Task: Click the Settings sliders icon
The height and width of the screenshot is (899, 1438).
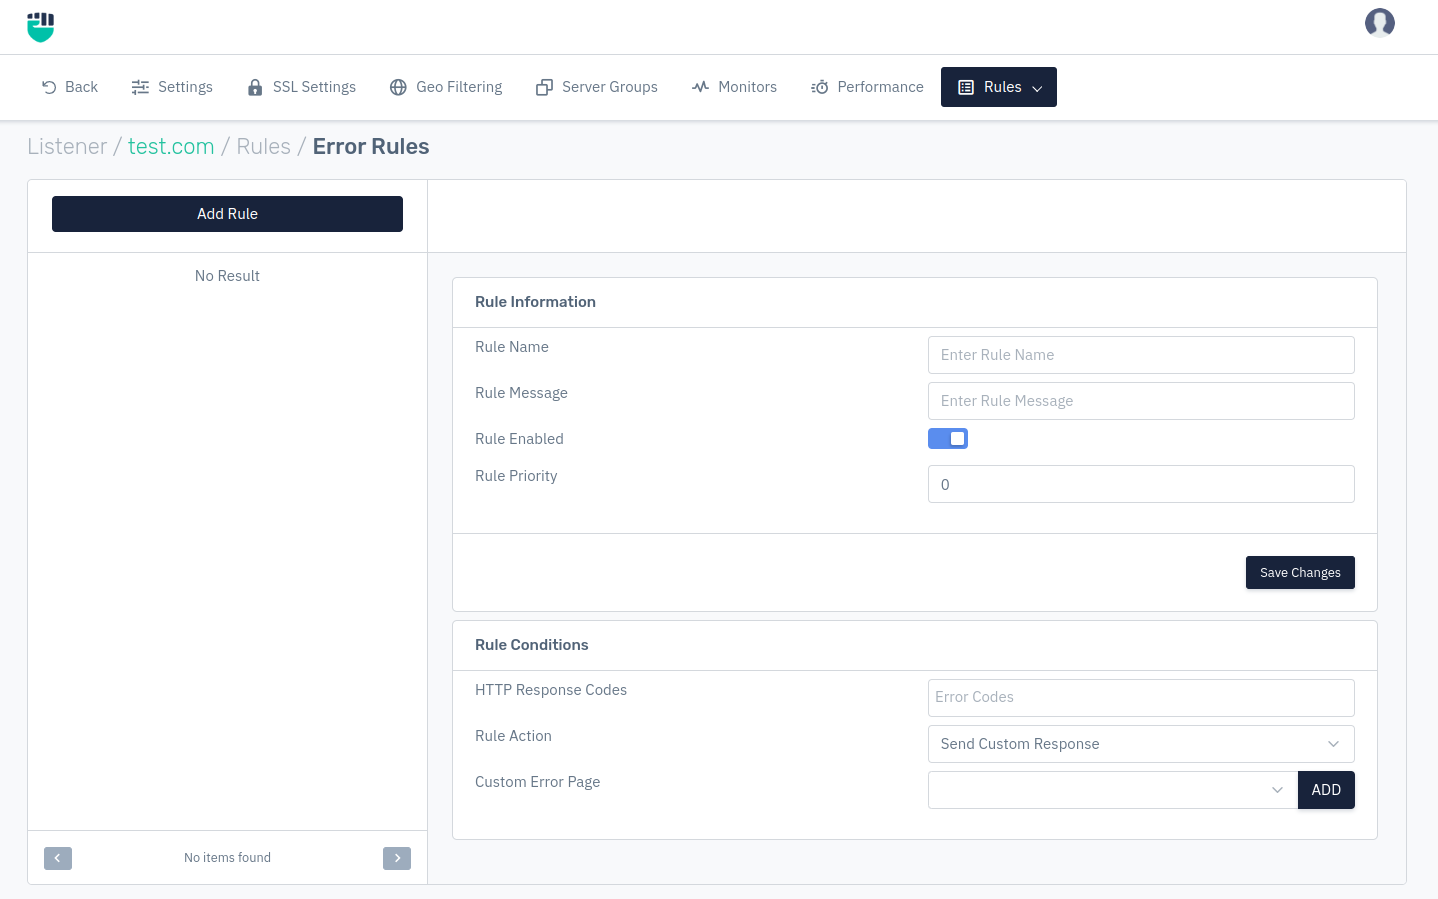Action: tap(140, 87)
